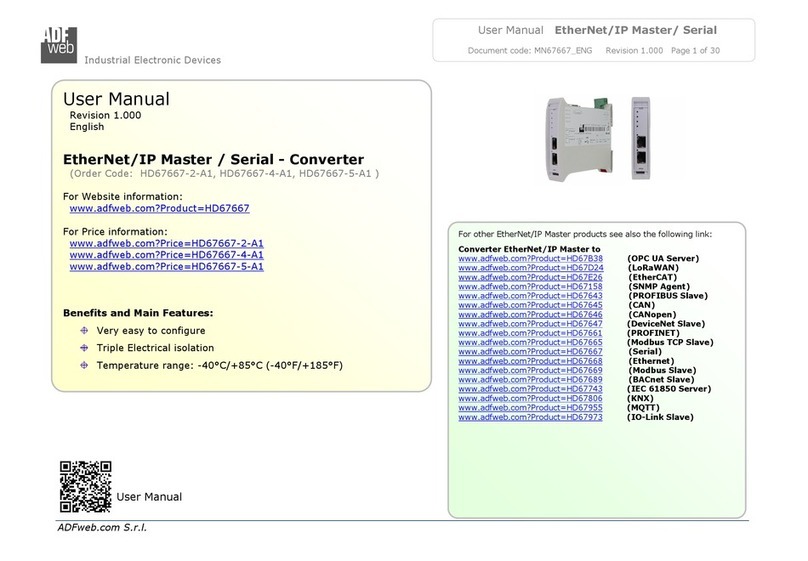Click 'Document code: MN67667_ENG' in header

point(530,50)
